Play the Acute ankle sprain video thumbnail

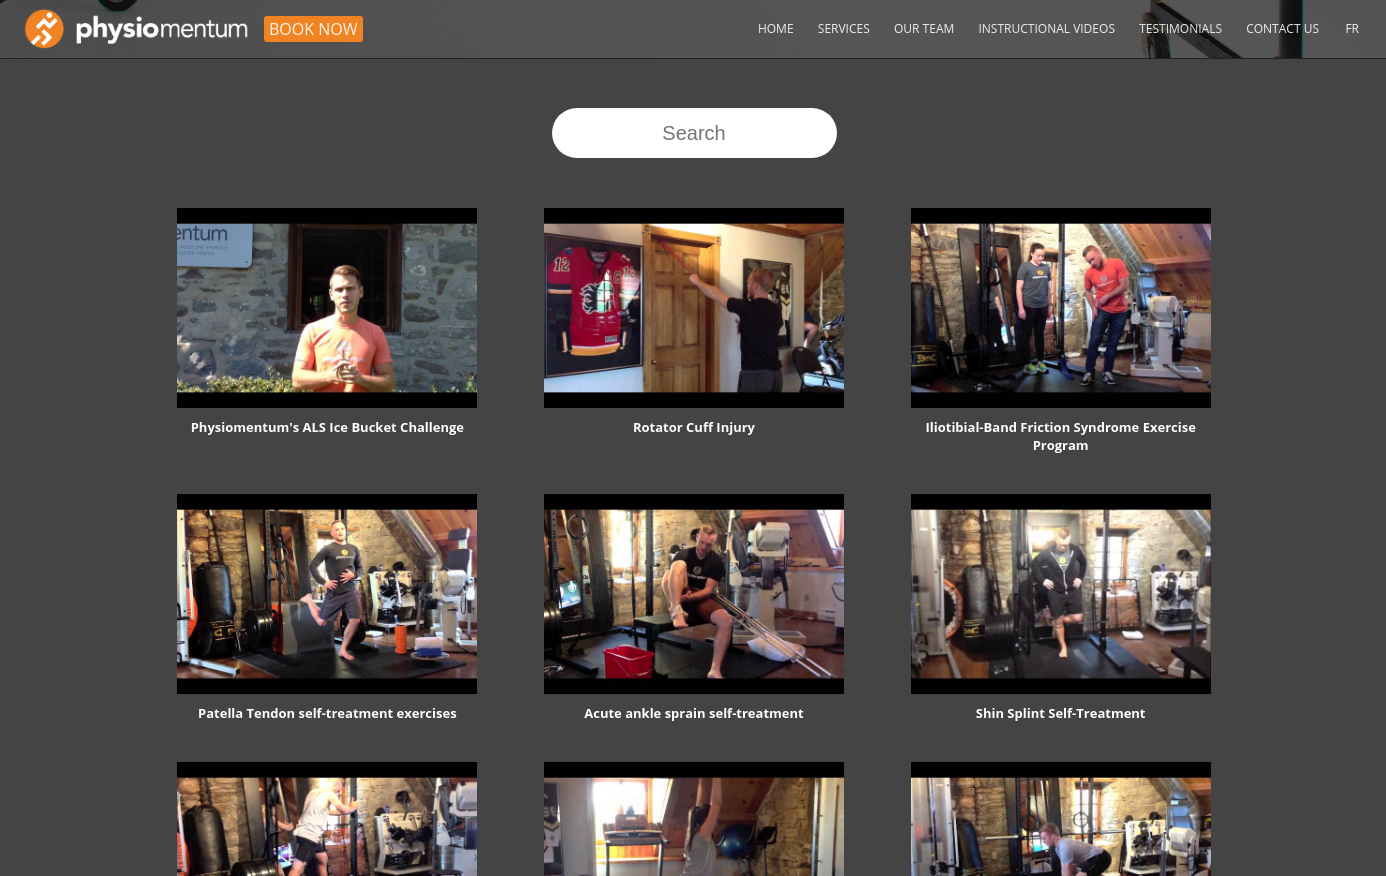pos(694,594)
